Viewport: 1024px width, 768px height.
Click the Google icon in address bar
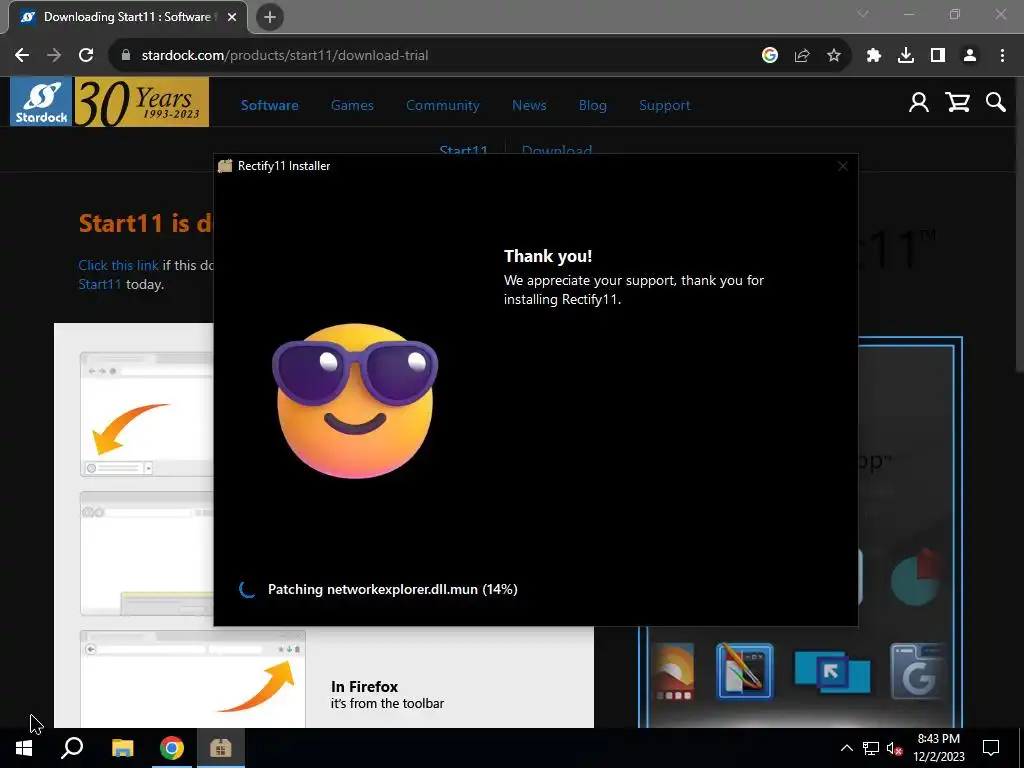coord(770,56)
